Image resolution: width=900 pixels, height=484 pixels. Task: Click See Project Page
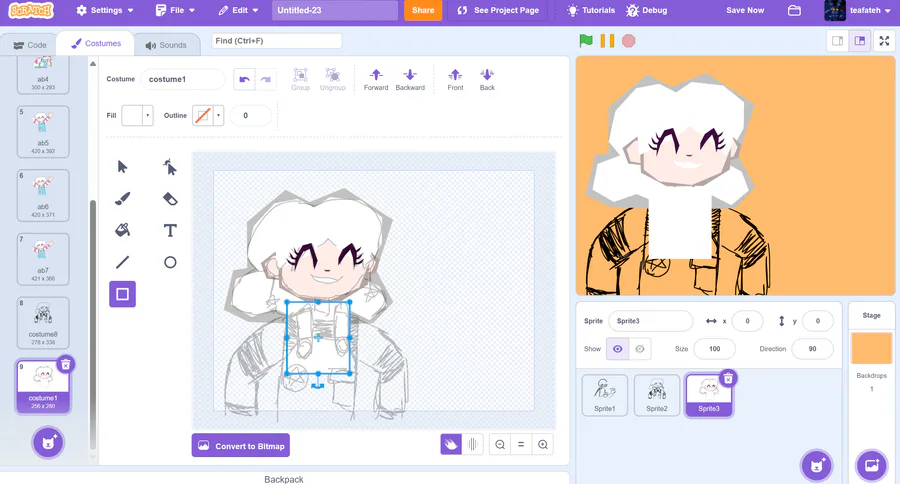click(498, 10)
